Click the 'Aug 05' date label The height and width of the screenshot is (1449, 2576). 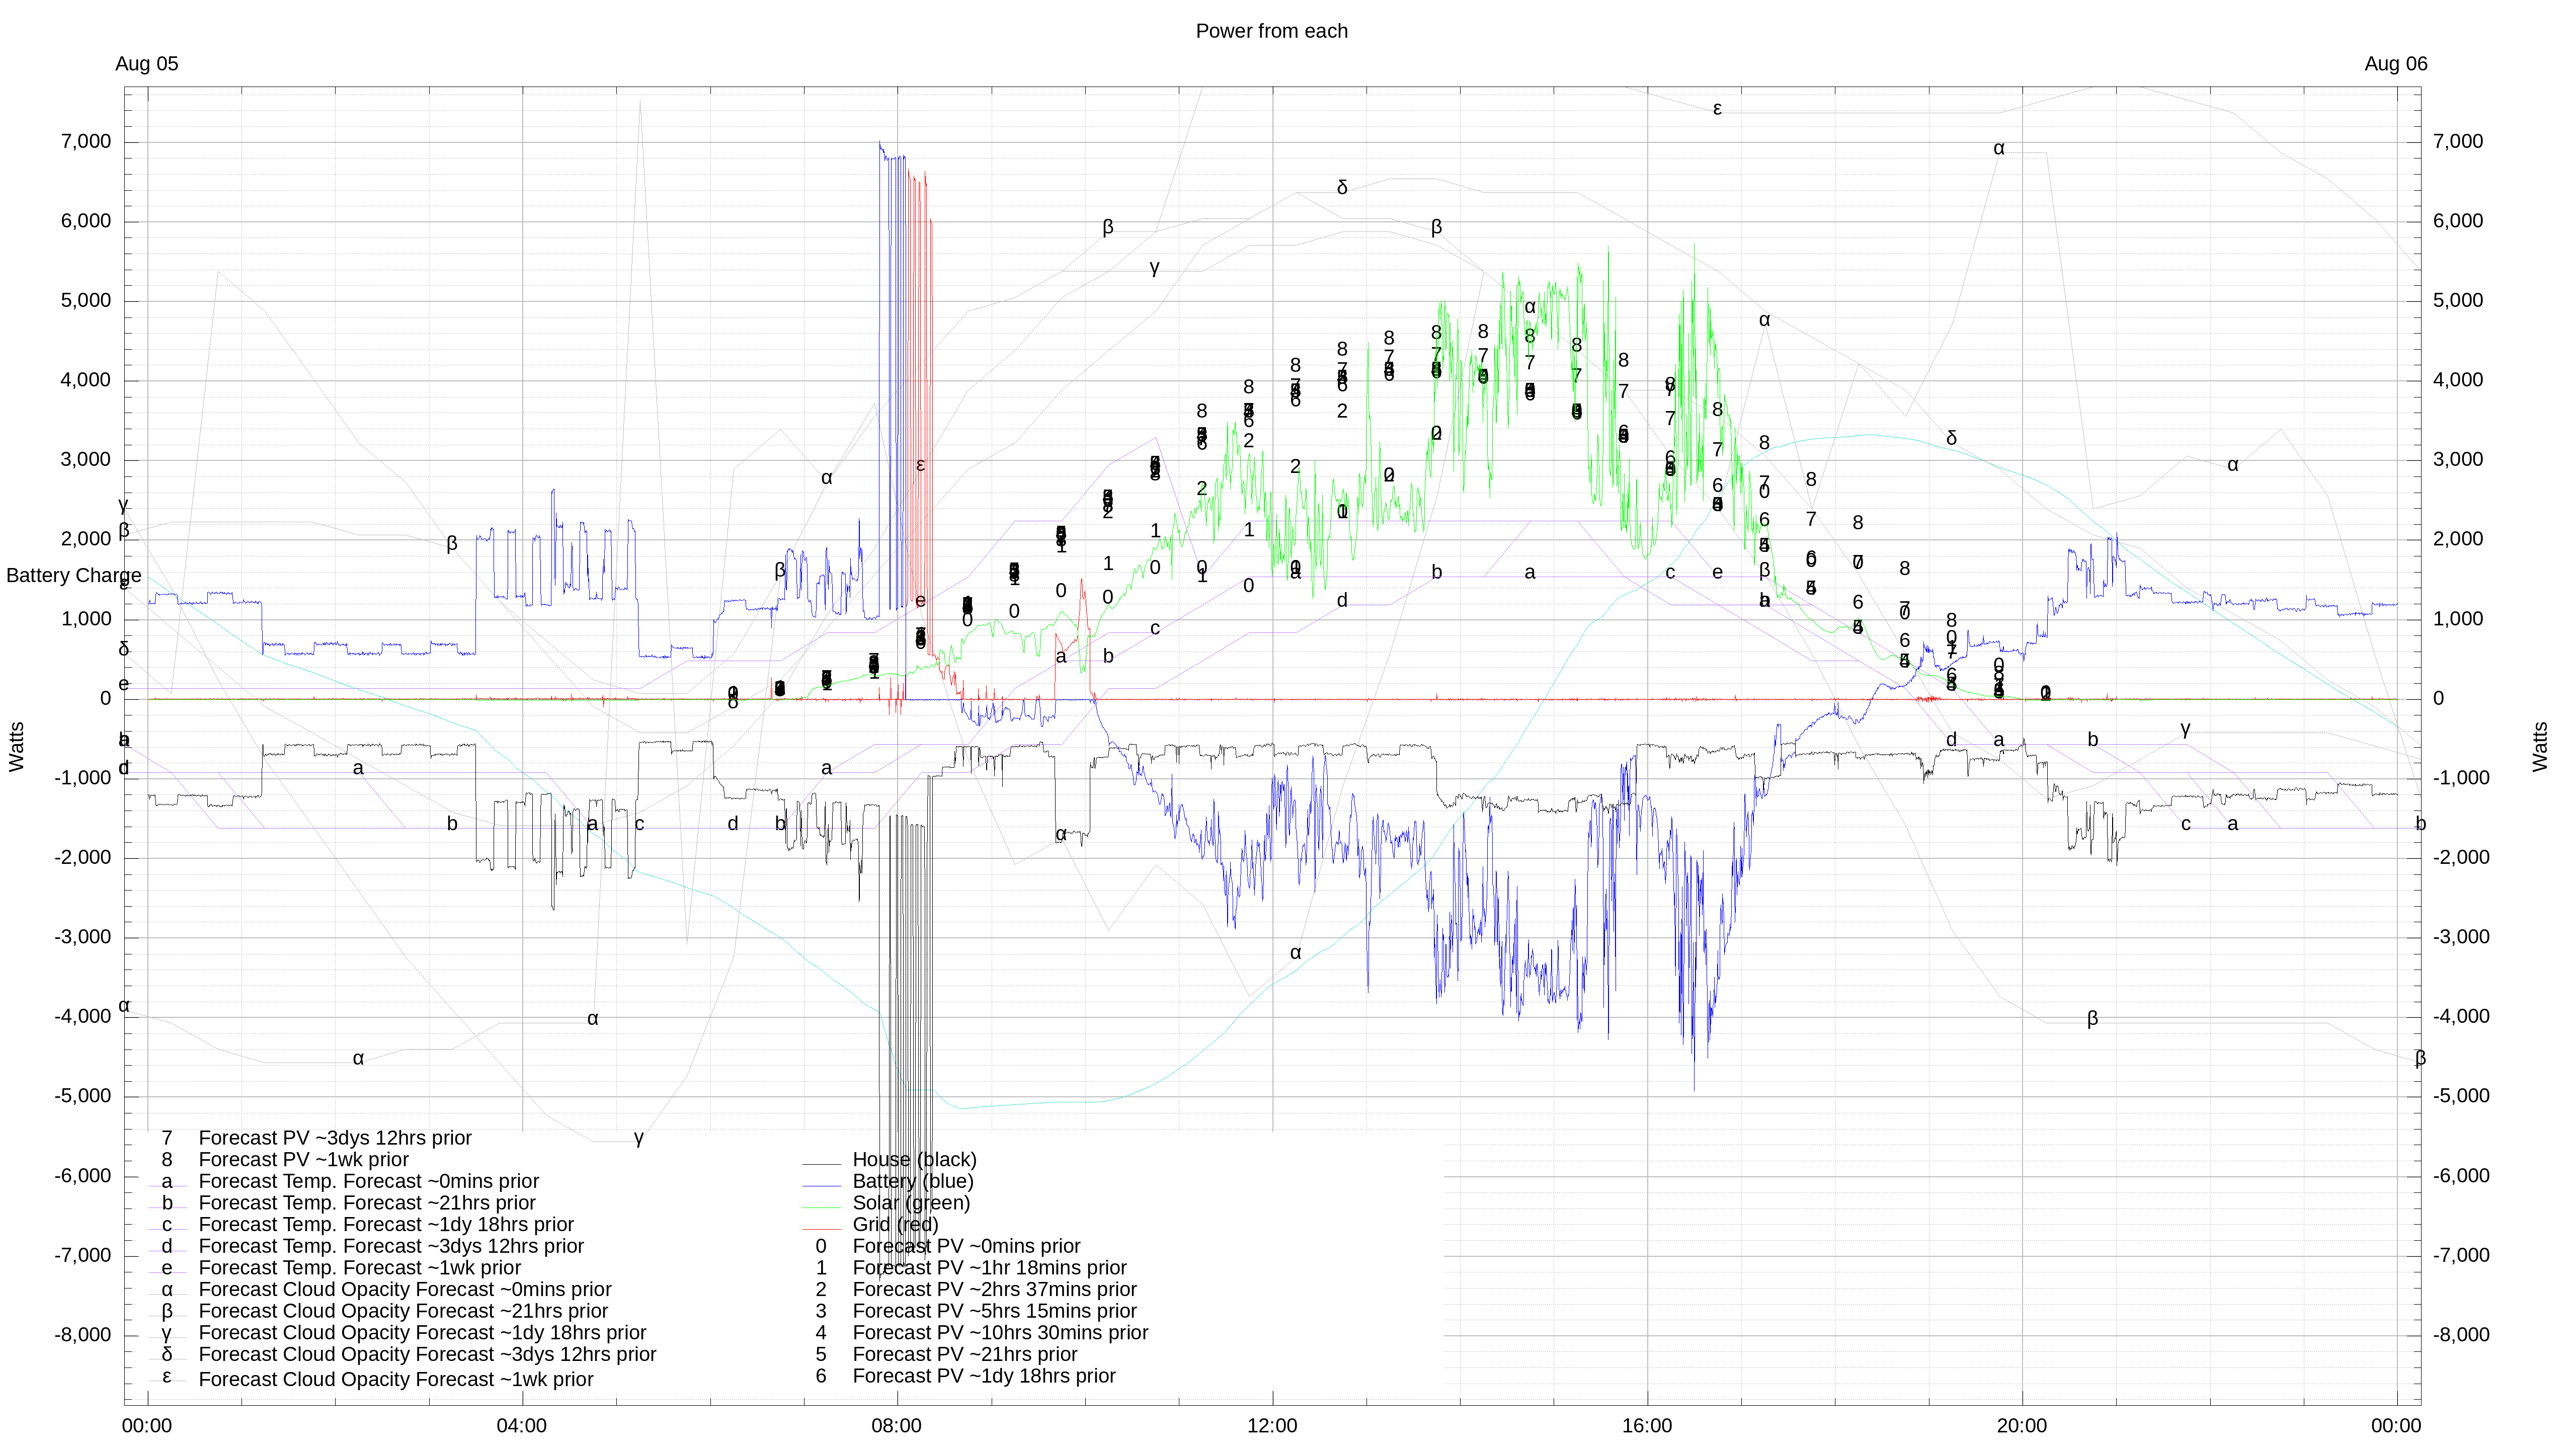[x=147, y=64]
